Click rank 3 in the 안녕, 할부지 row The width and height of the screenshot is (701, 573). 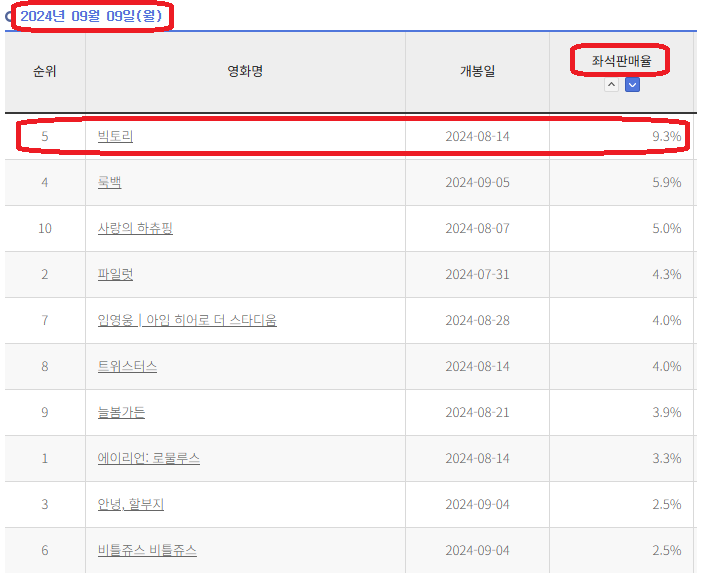pos(45,504)
